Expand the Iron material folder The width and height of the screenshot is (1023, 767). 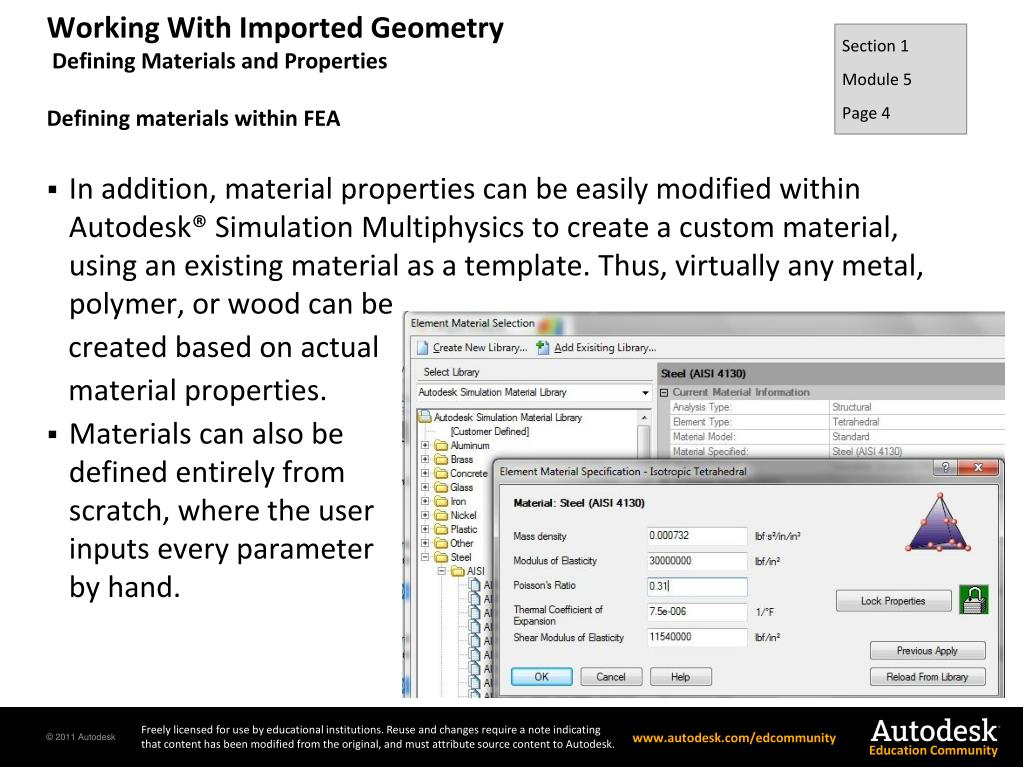(x=425, y=502)
